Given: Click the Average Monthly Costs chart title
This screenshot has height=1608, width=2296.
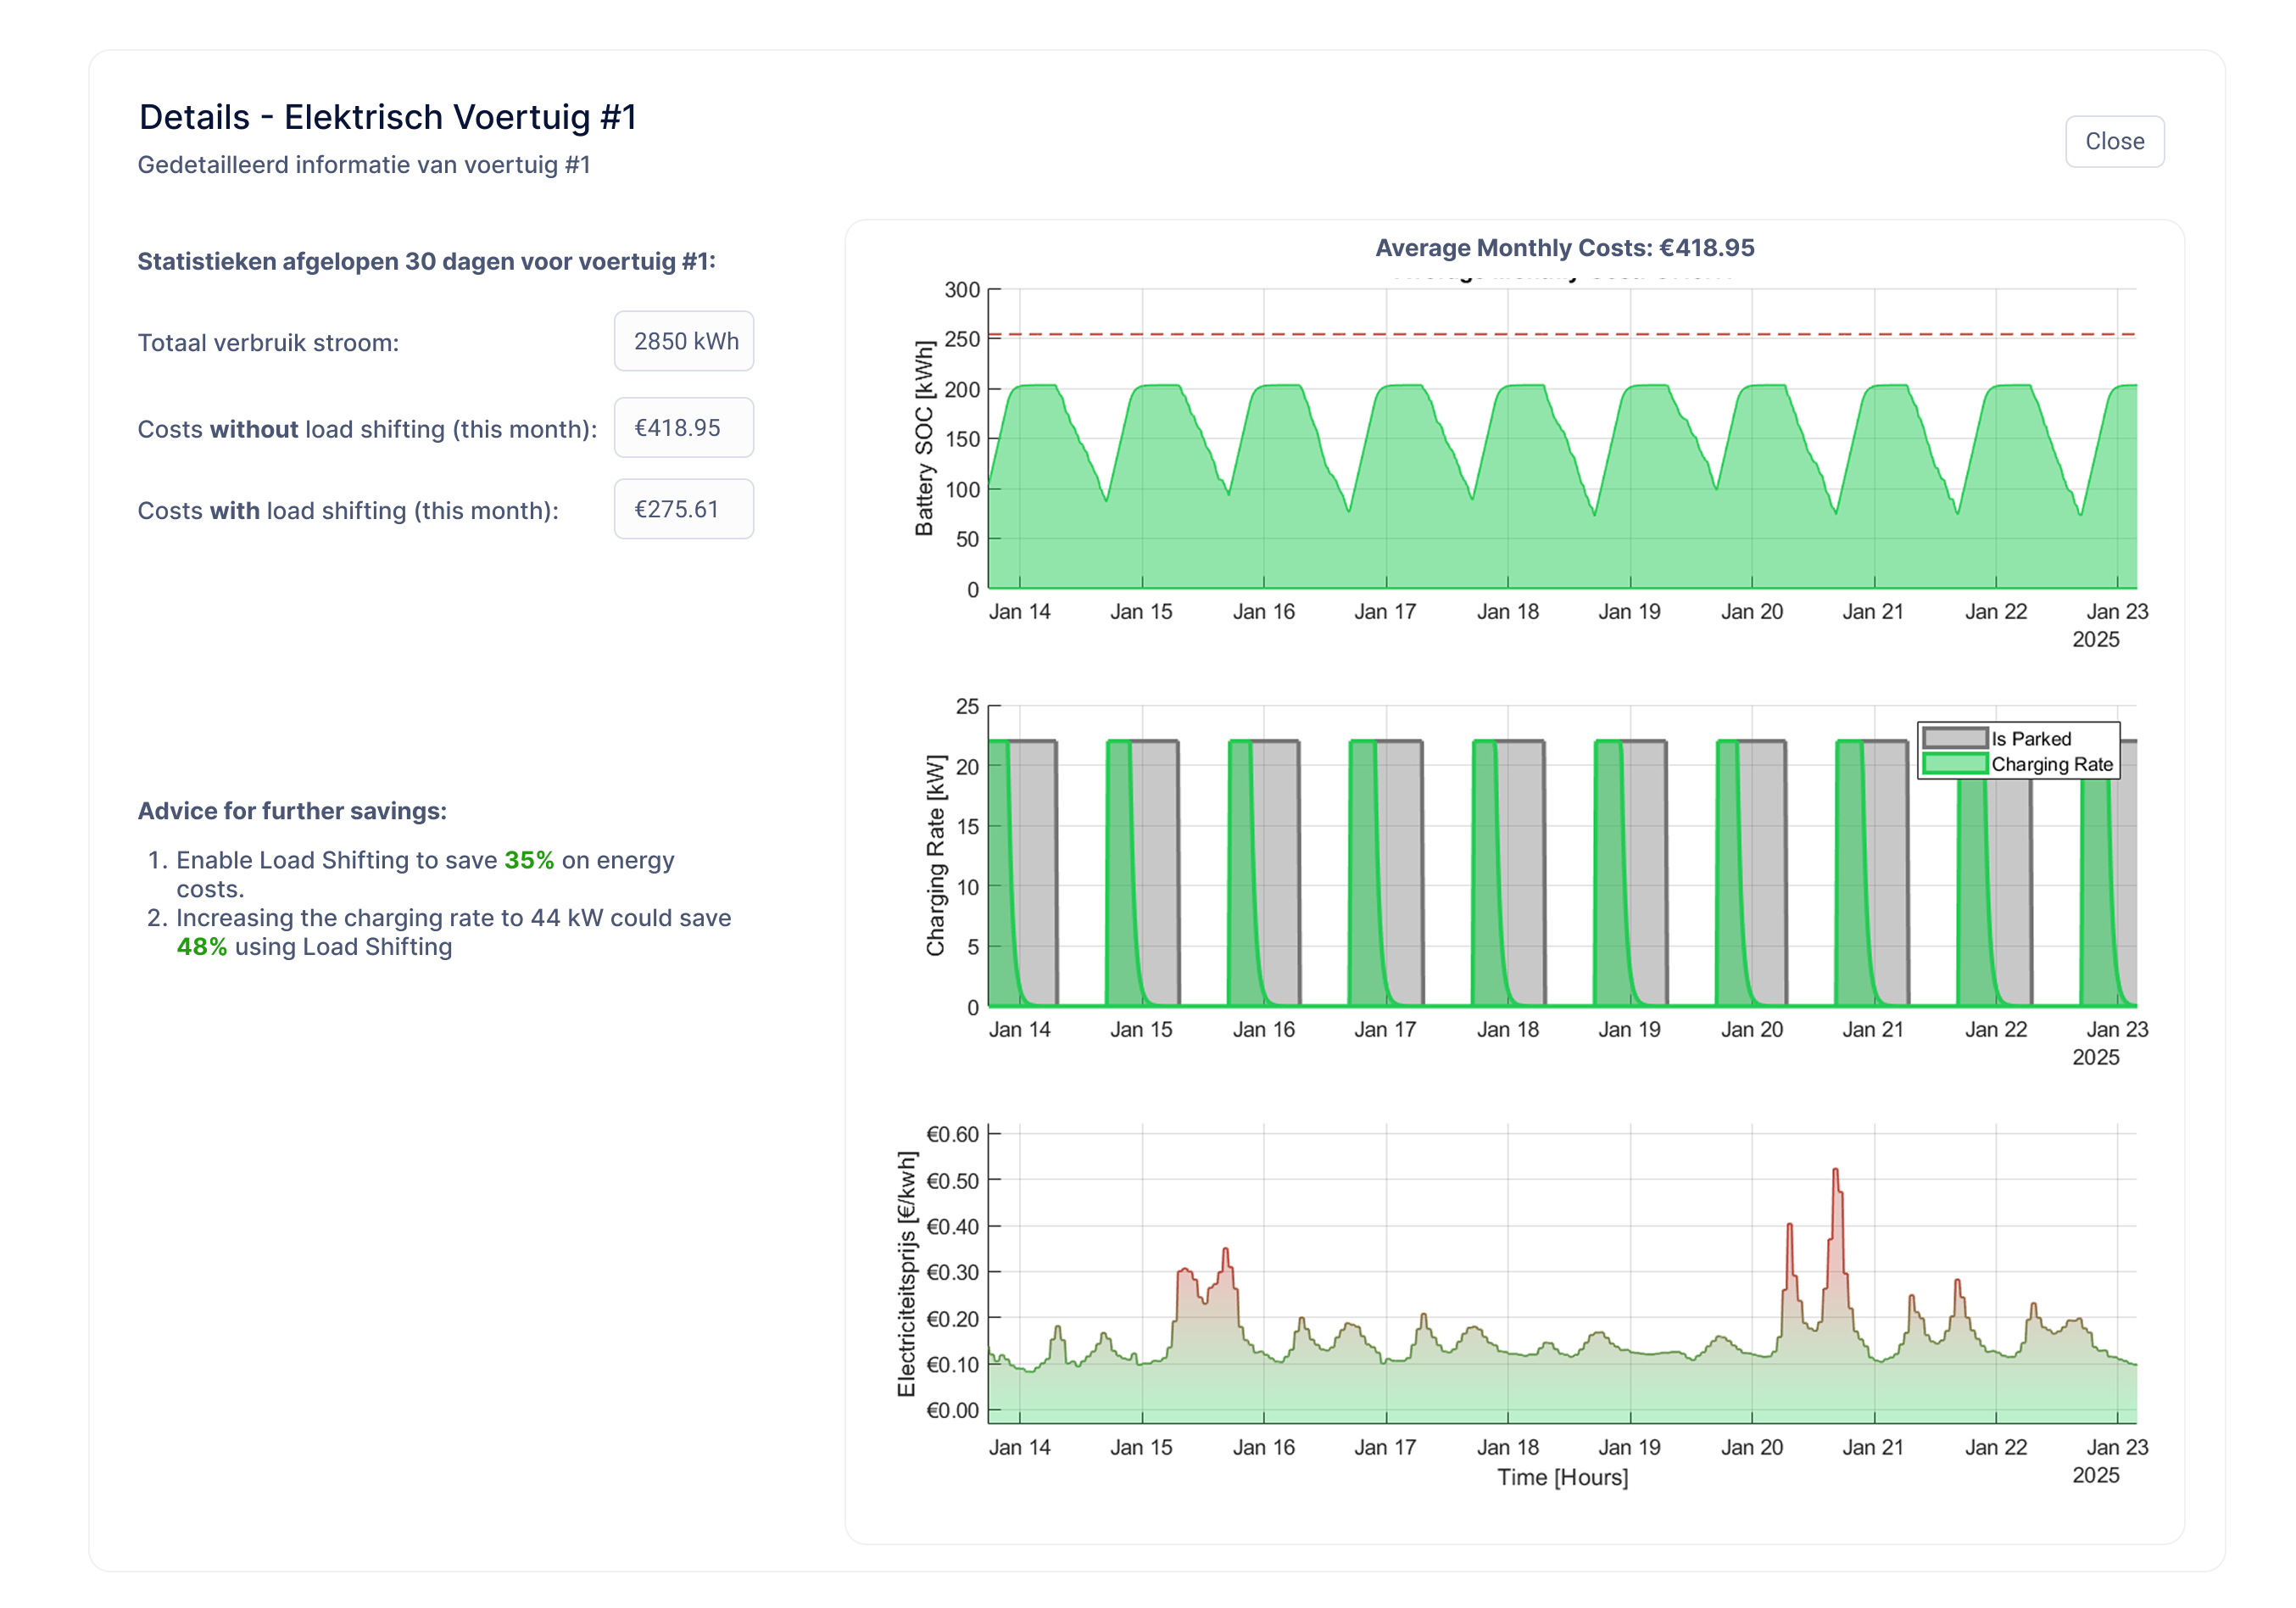Looking at the screenshot, I should click(1564, 248).
